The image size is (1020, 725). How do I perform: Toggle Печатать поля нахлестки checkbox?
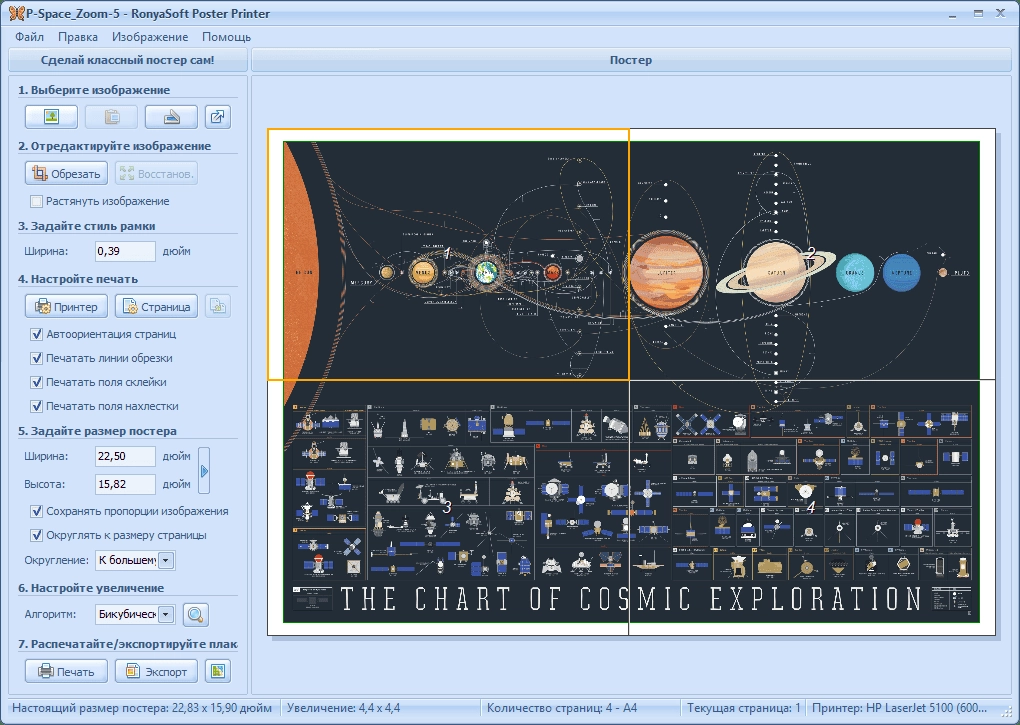tap(36, 406)
